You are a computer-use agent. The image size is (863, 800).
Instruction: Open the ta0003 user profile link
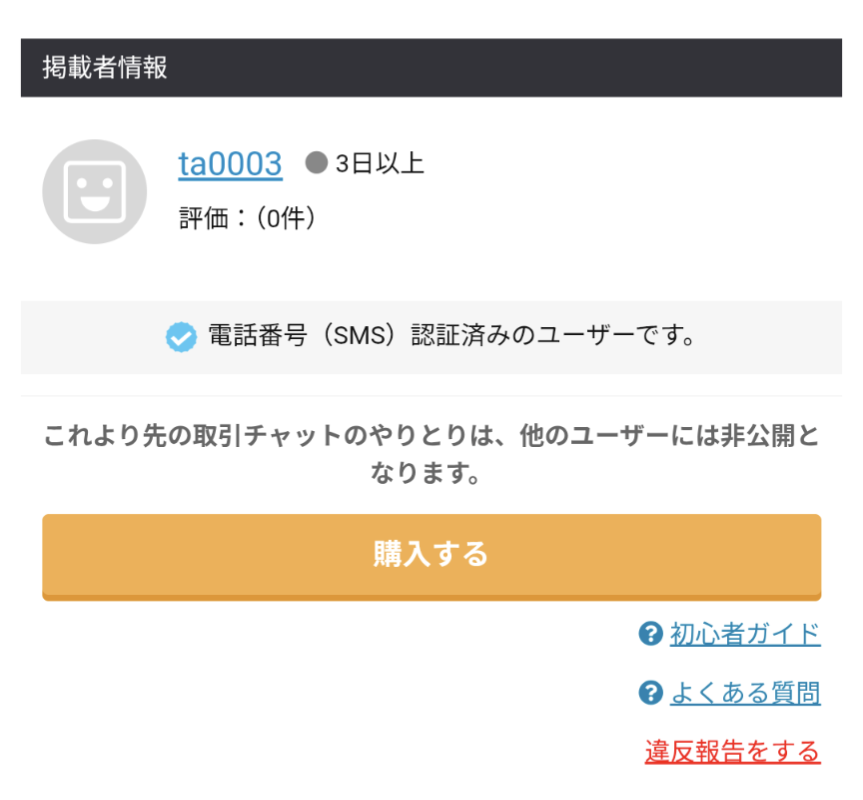pos(230,164)
